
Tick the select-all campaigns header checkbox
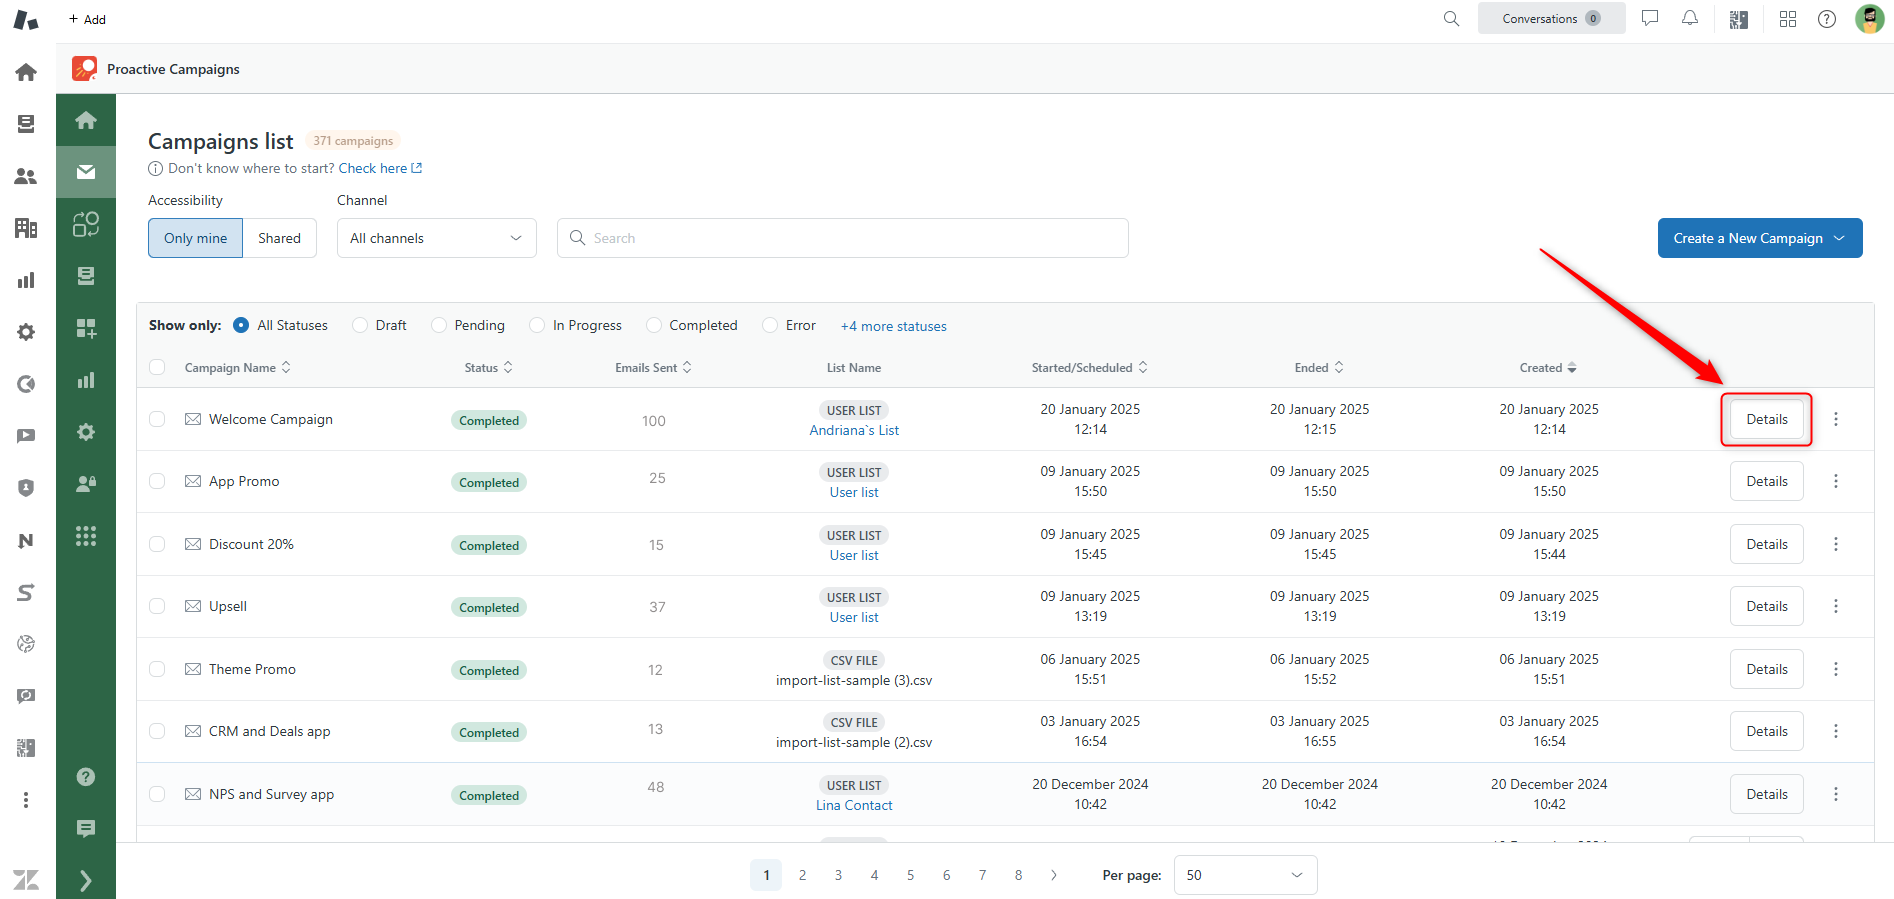click(x=157, y=367)
